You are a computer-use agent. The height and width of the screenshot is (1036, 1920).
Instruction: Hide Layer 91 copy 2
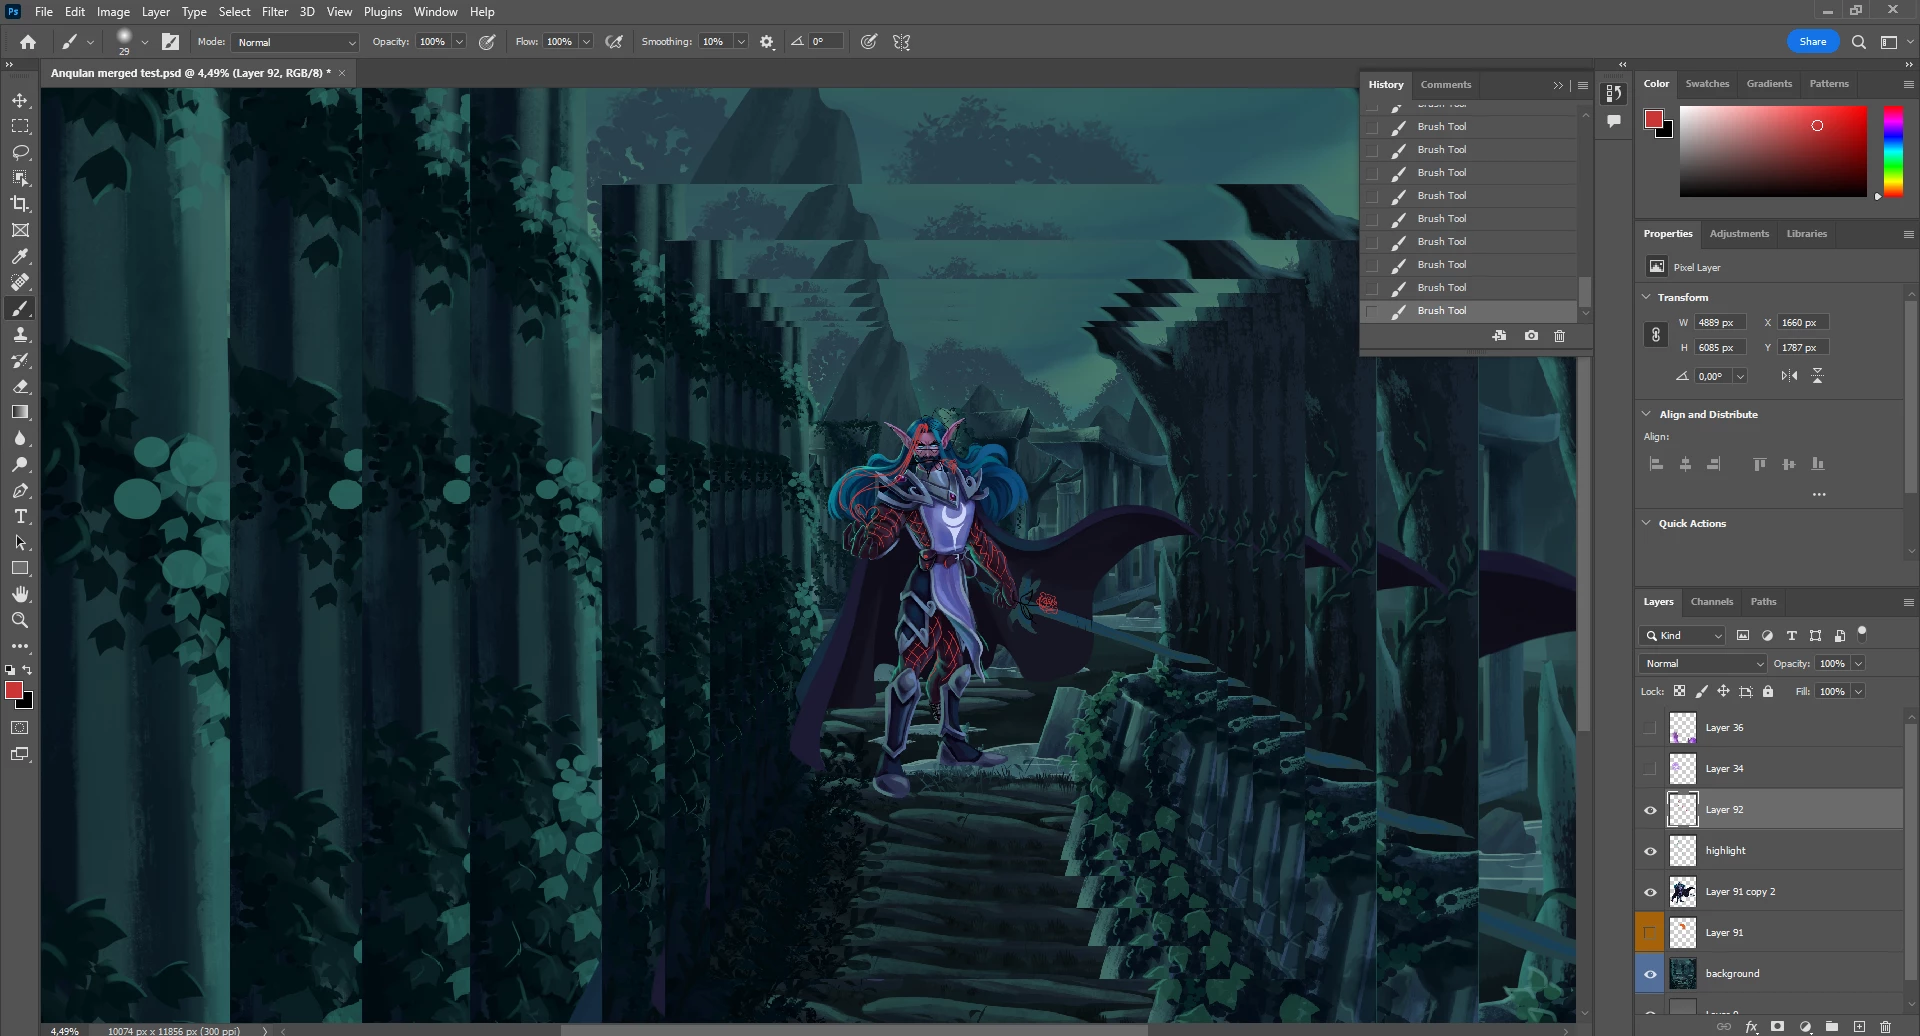click(1650, 892)
